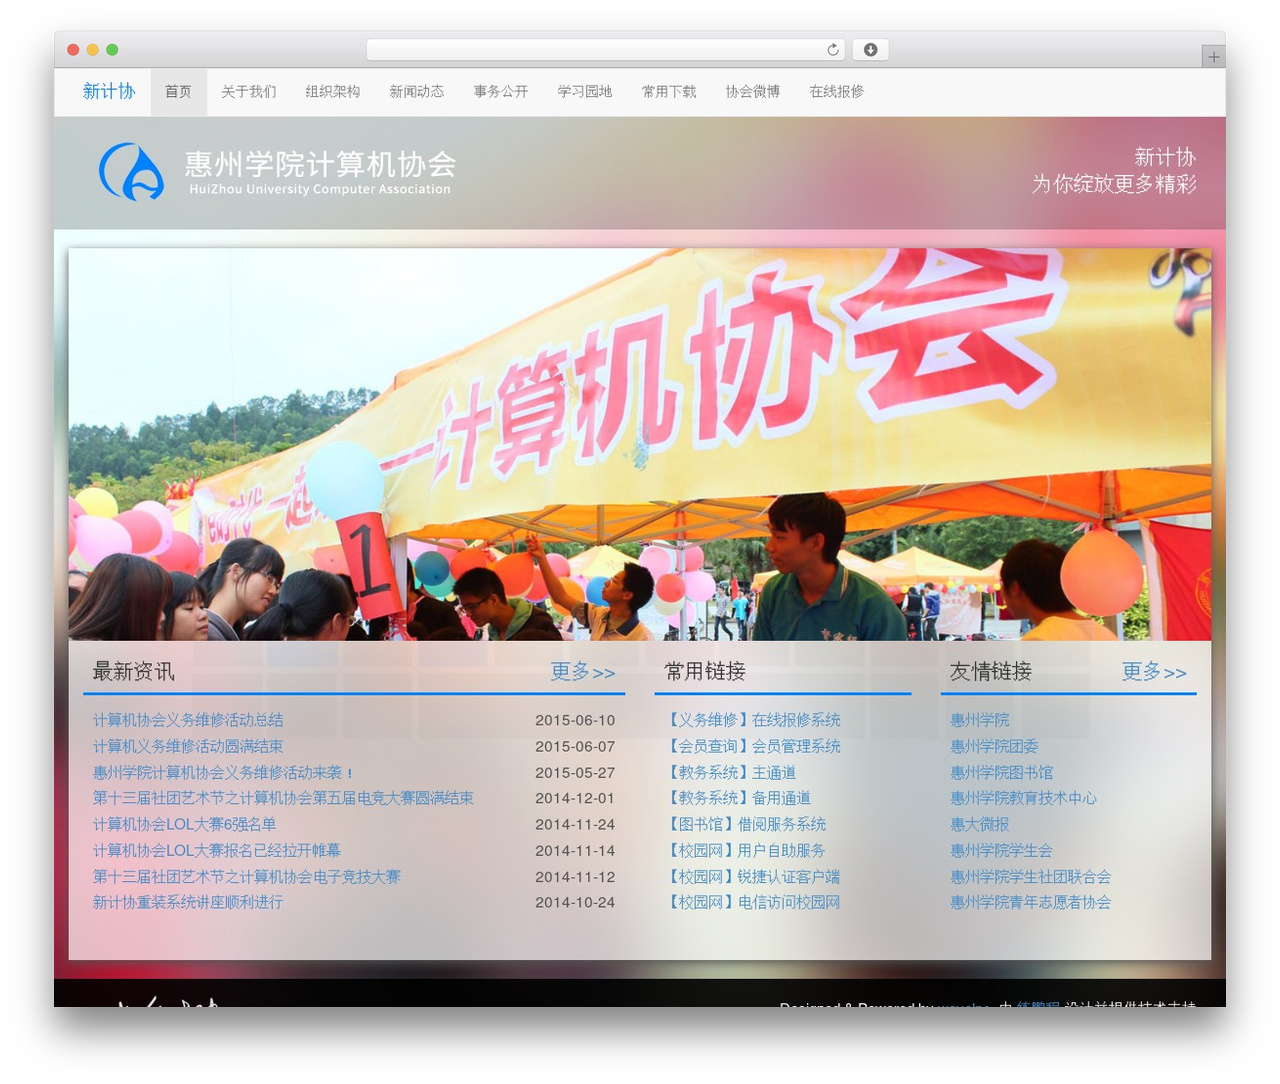
Task: Open the 在线报修 menu item
Action: click(x=837, y=92)
